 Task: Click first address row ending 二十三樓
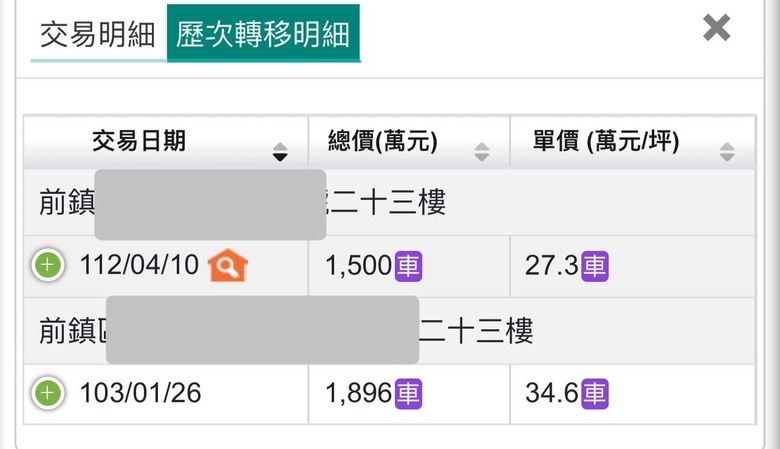coord(389,202)
